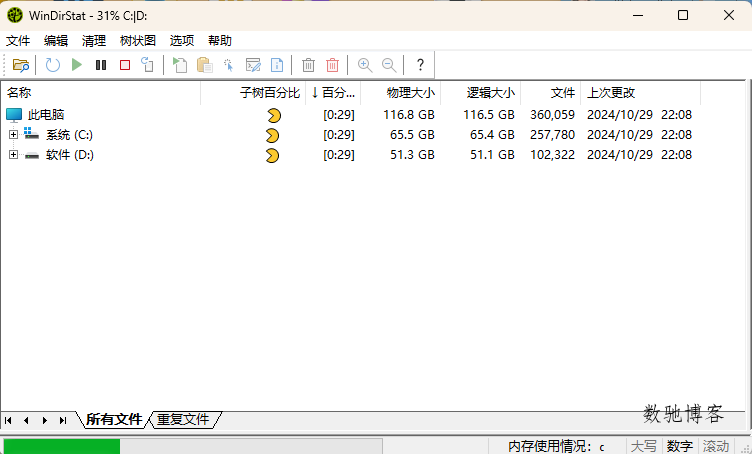Click the previous tab navigation arrow
The width and height of the screenshot is (752, 454).
coord(26,420)
